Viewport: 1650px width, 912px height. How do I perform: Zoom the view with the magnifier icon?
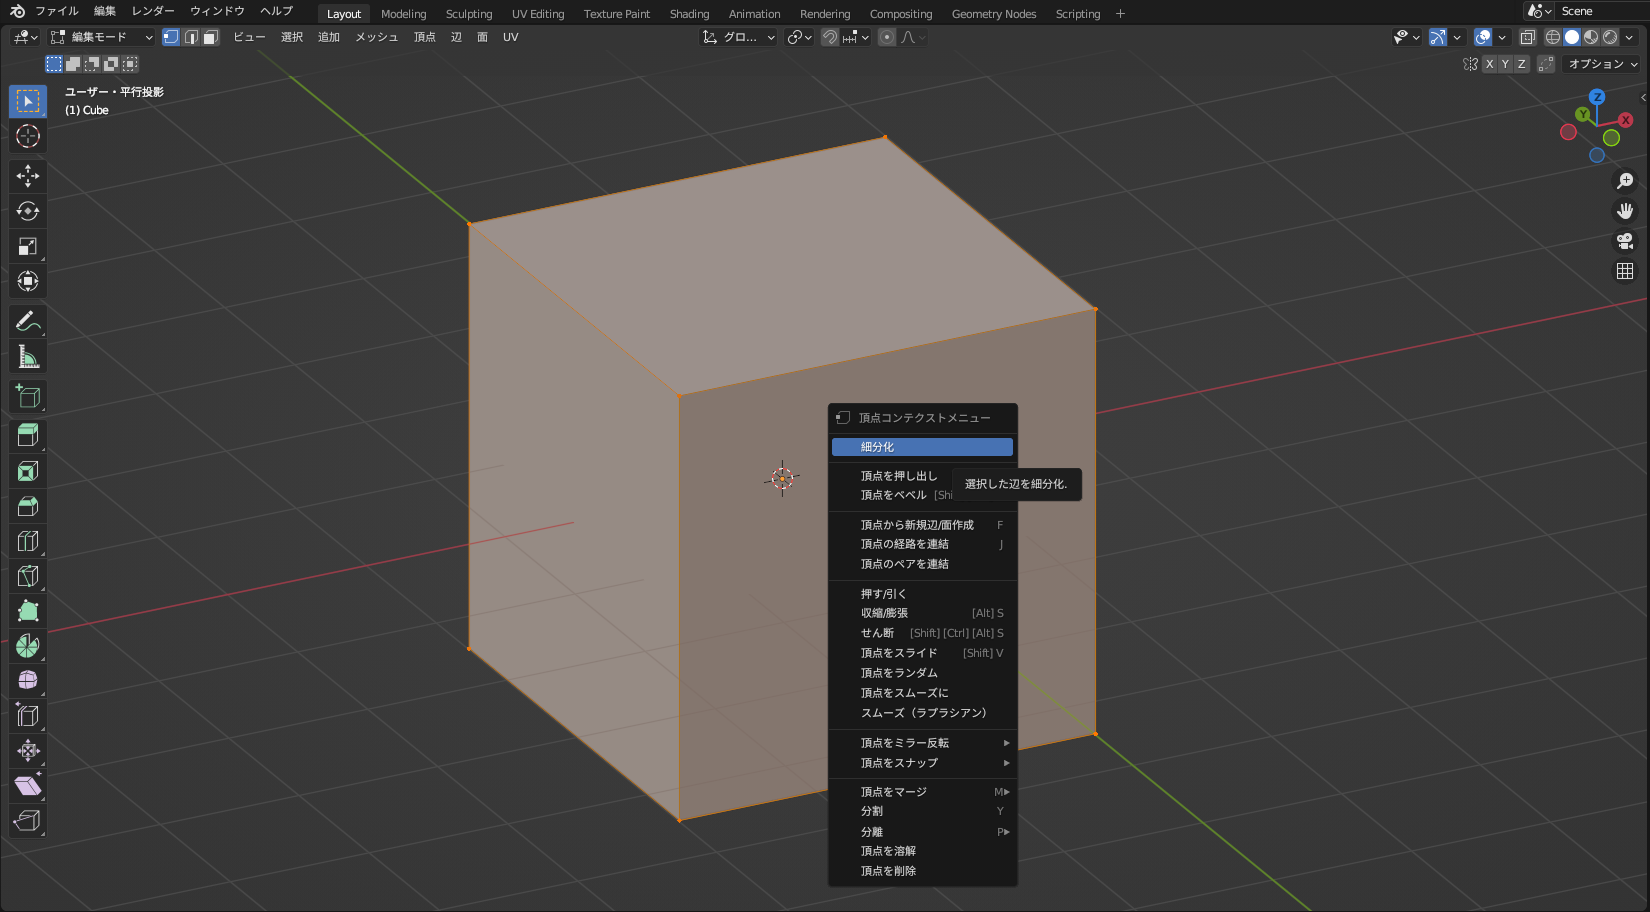pos(1625,181)
